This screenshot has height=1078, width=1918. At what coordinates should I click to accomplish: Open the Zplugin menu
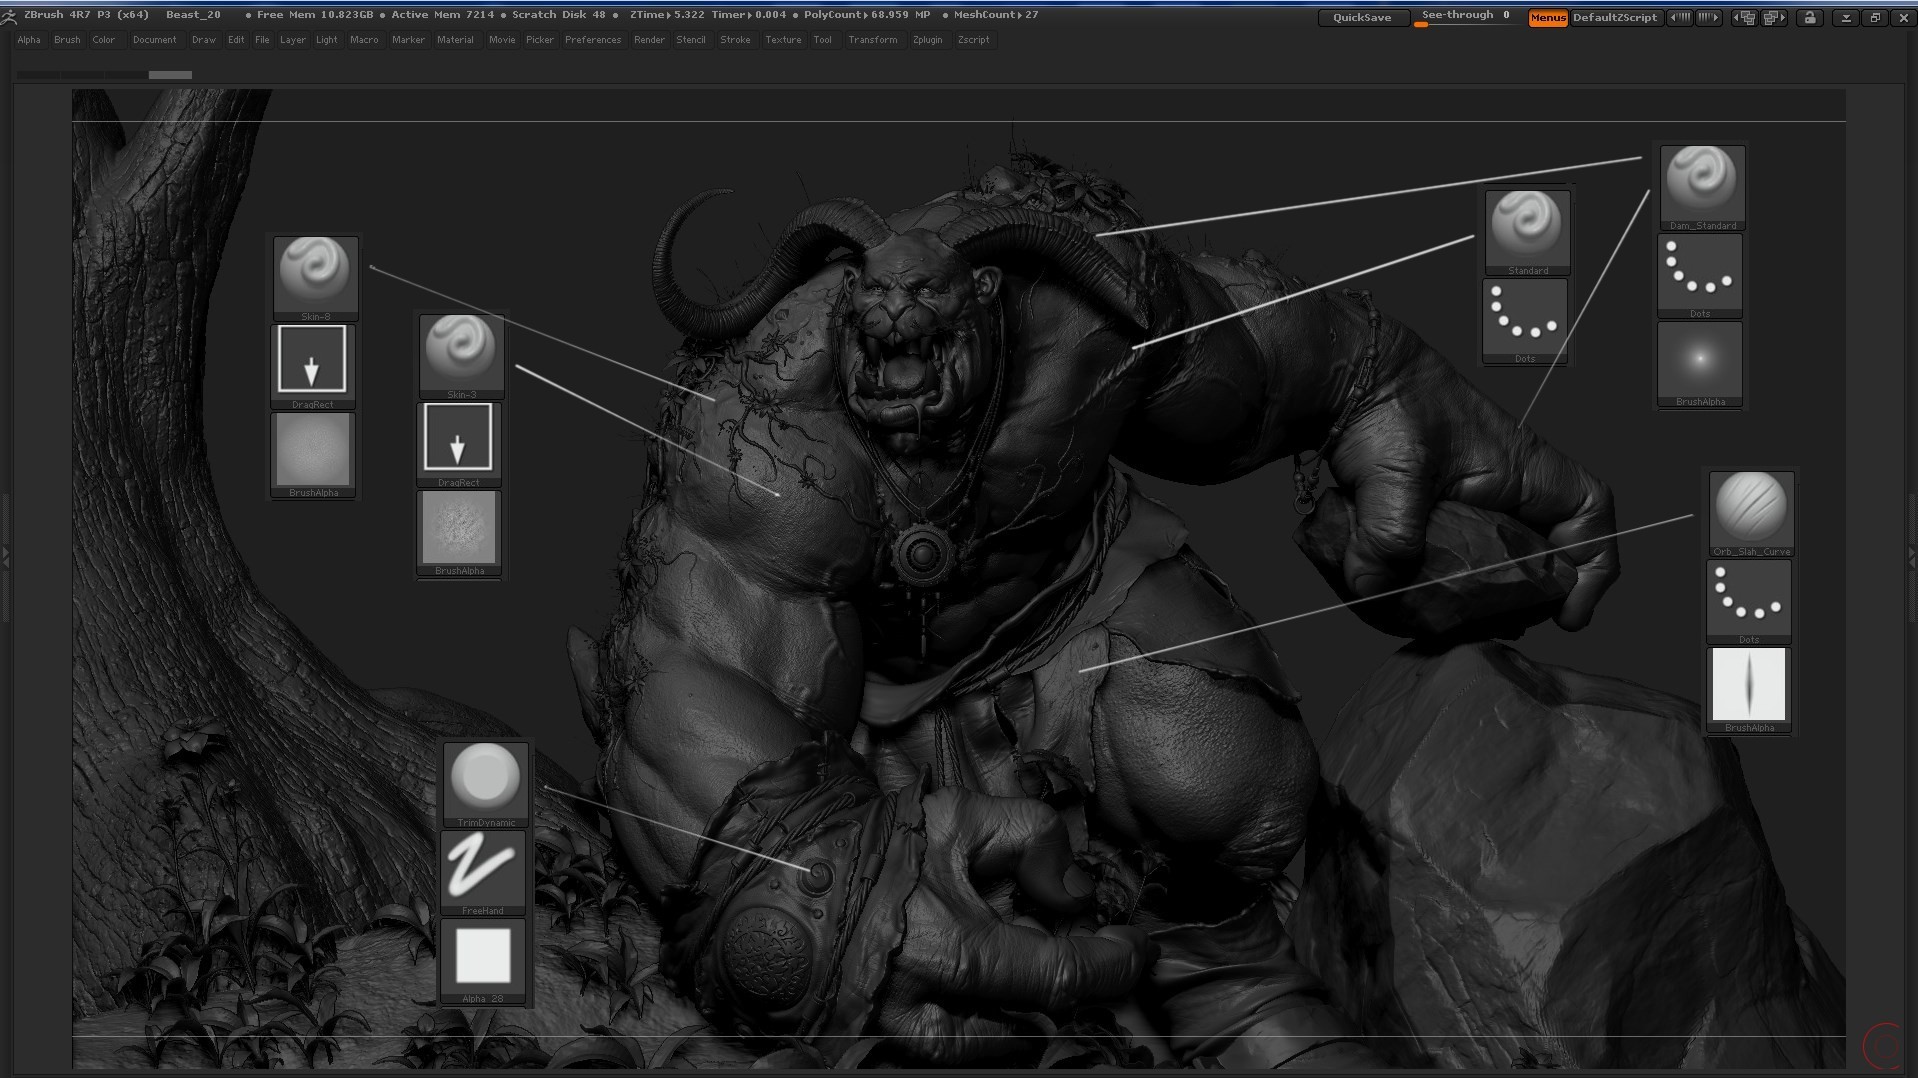(927, 40)
